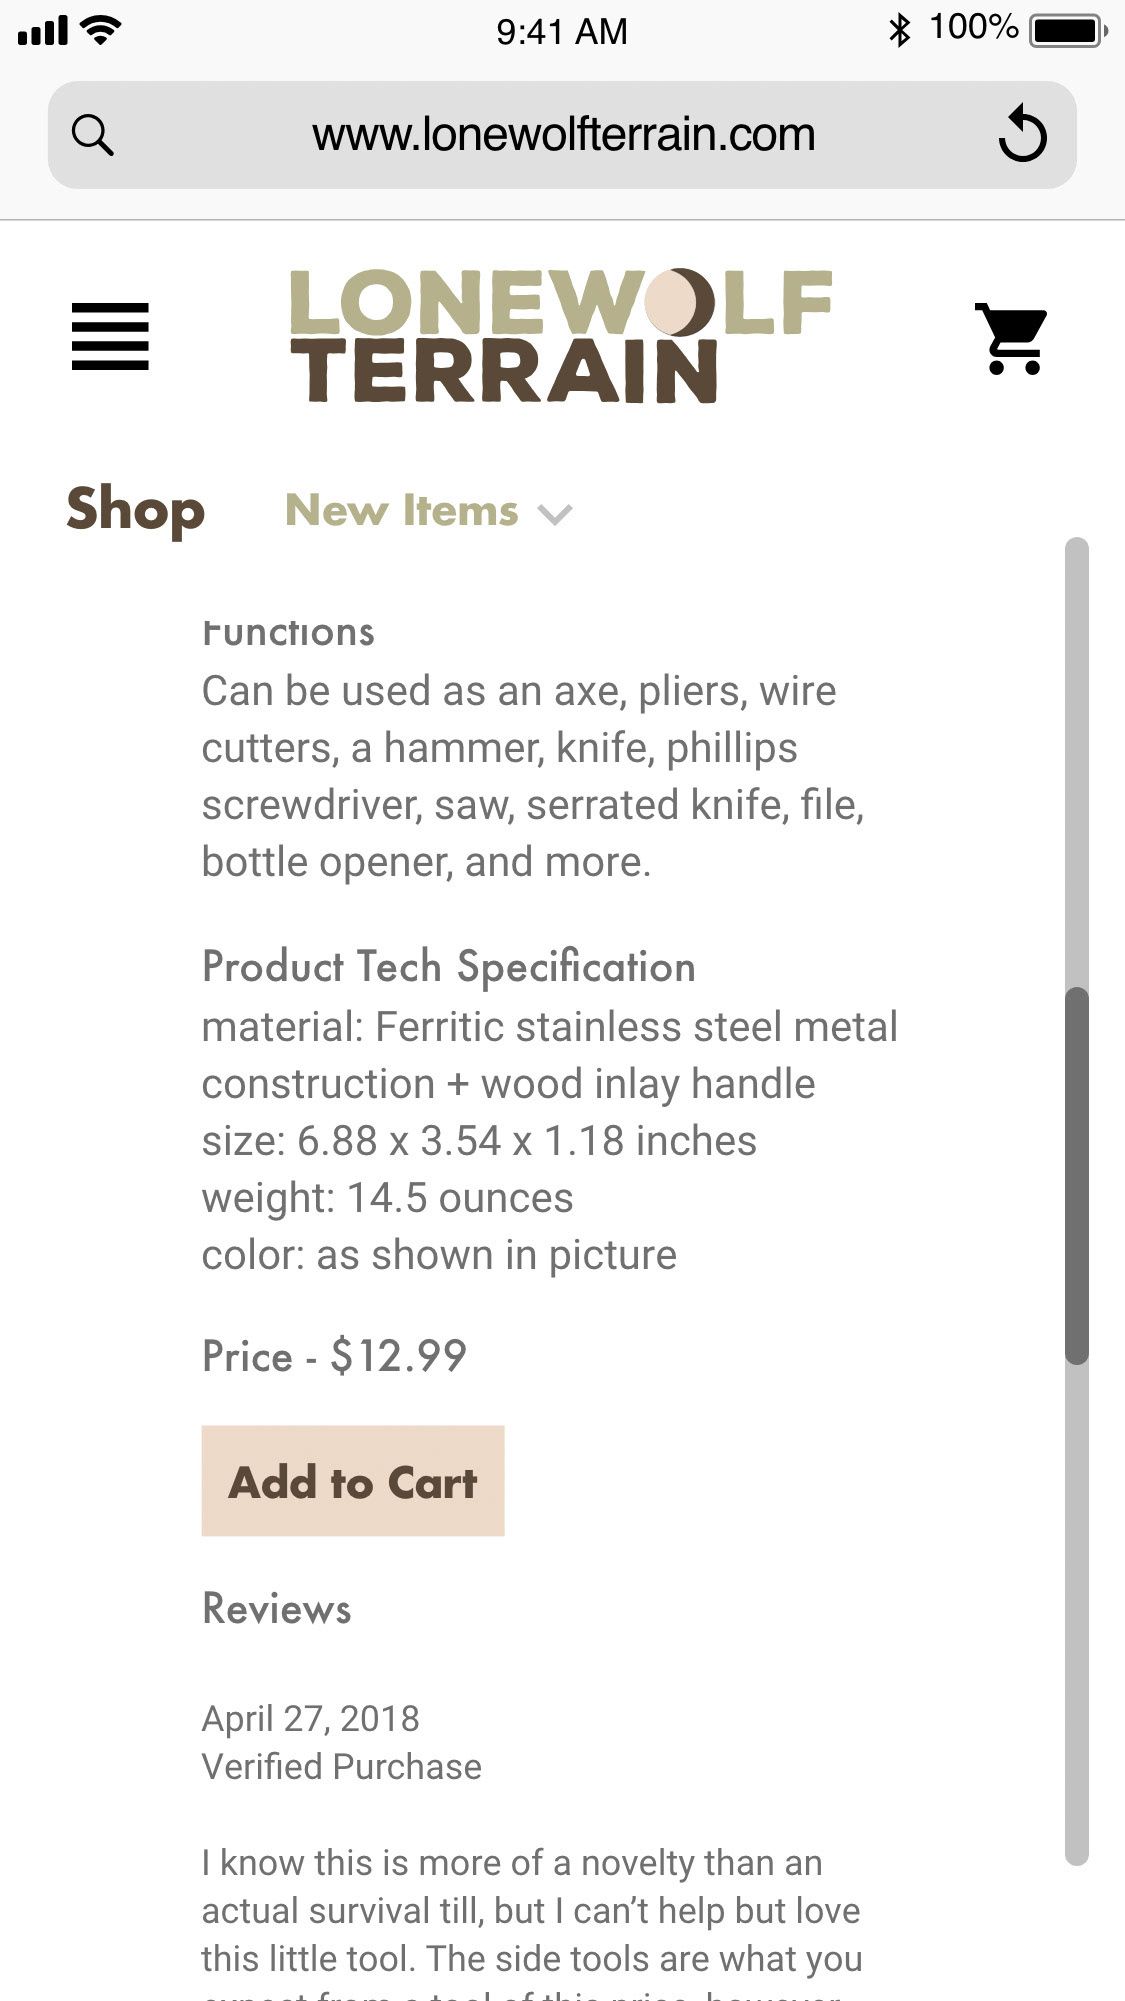Click the Lonewolf Terrain logo
The width and height of the screenshot is (1125, 2001).
560,336
